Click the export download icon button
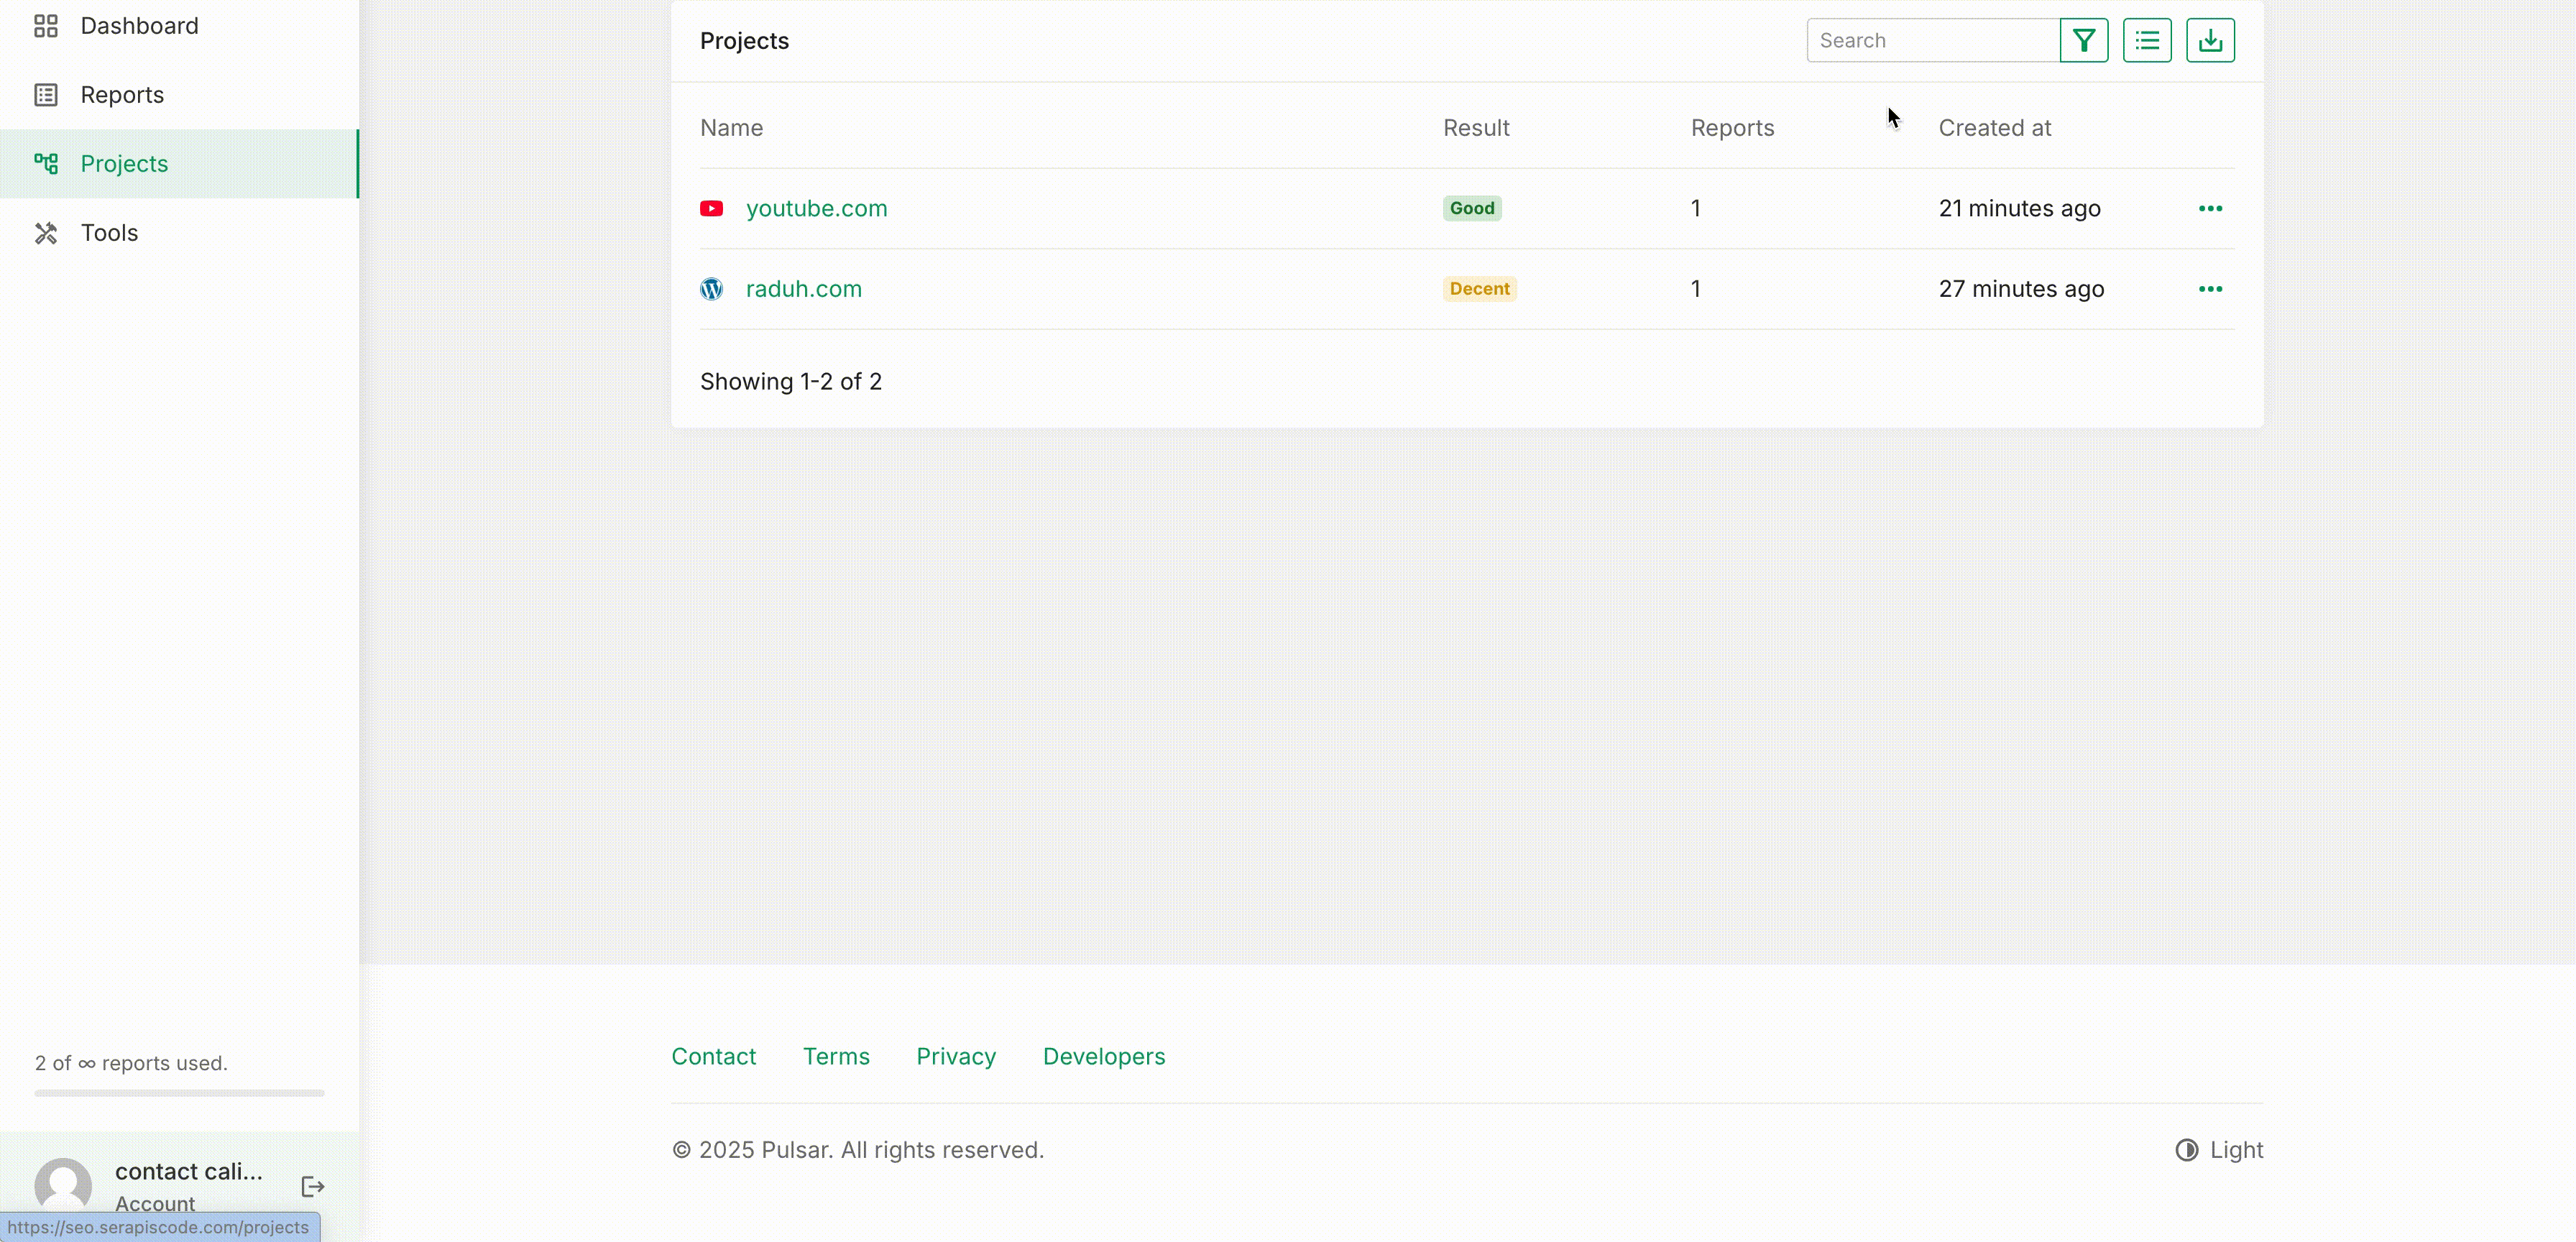2576x1242 pixels. 2210,40
